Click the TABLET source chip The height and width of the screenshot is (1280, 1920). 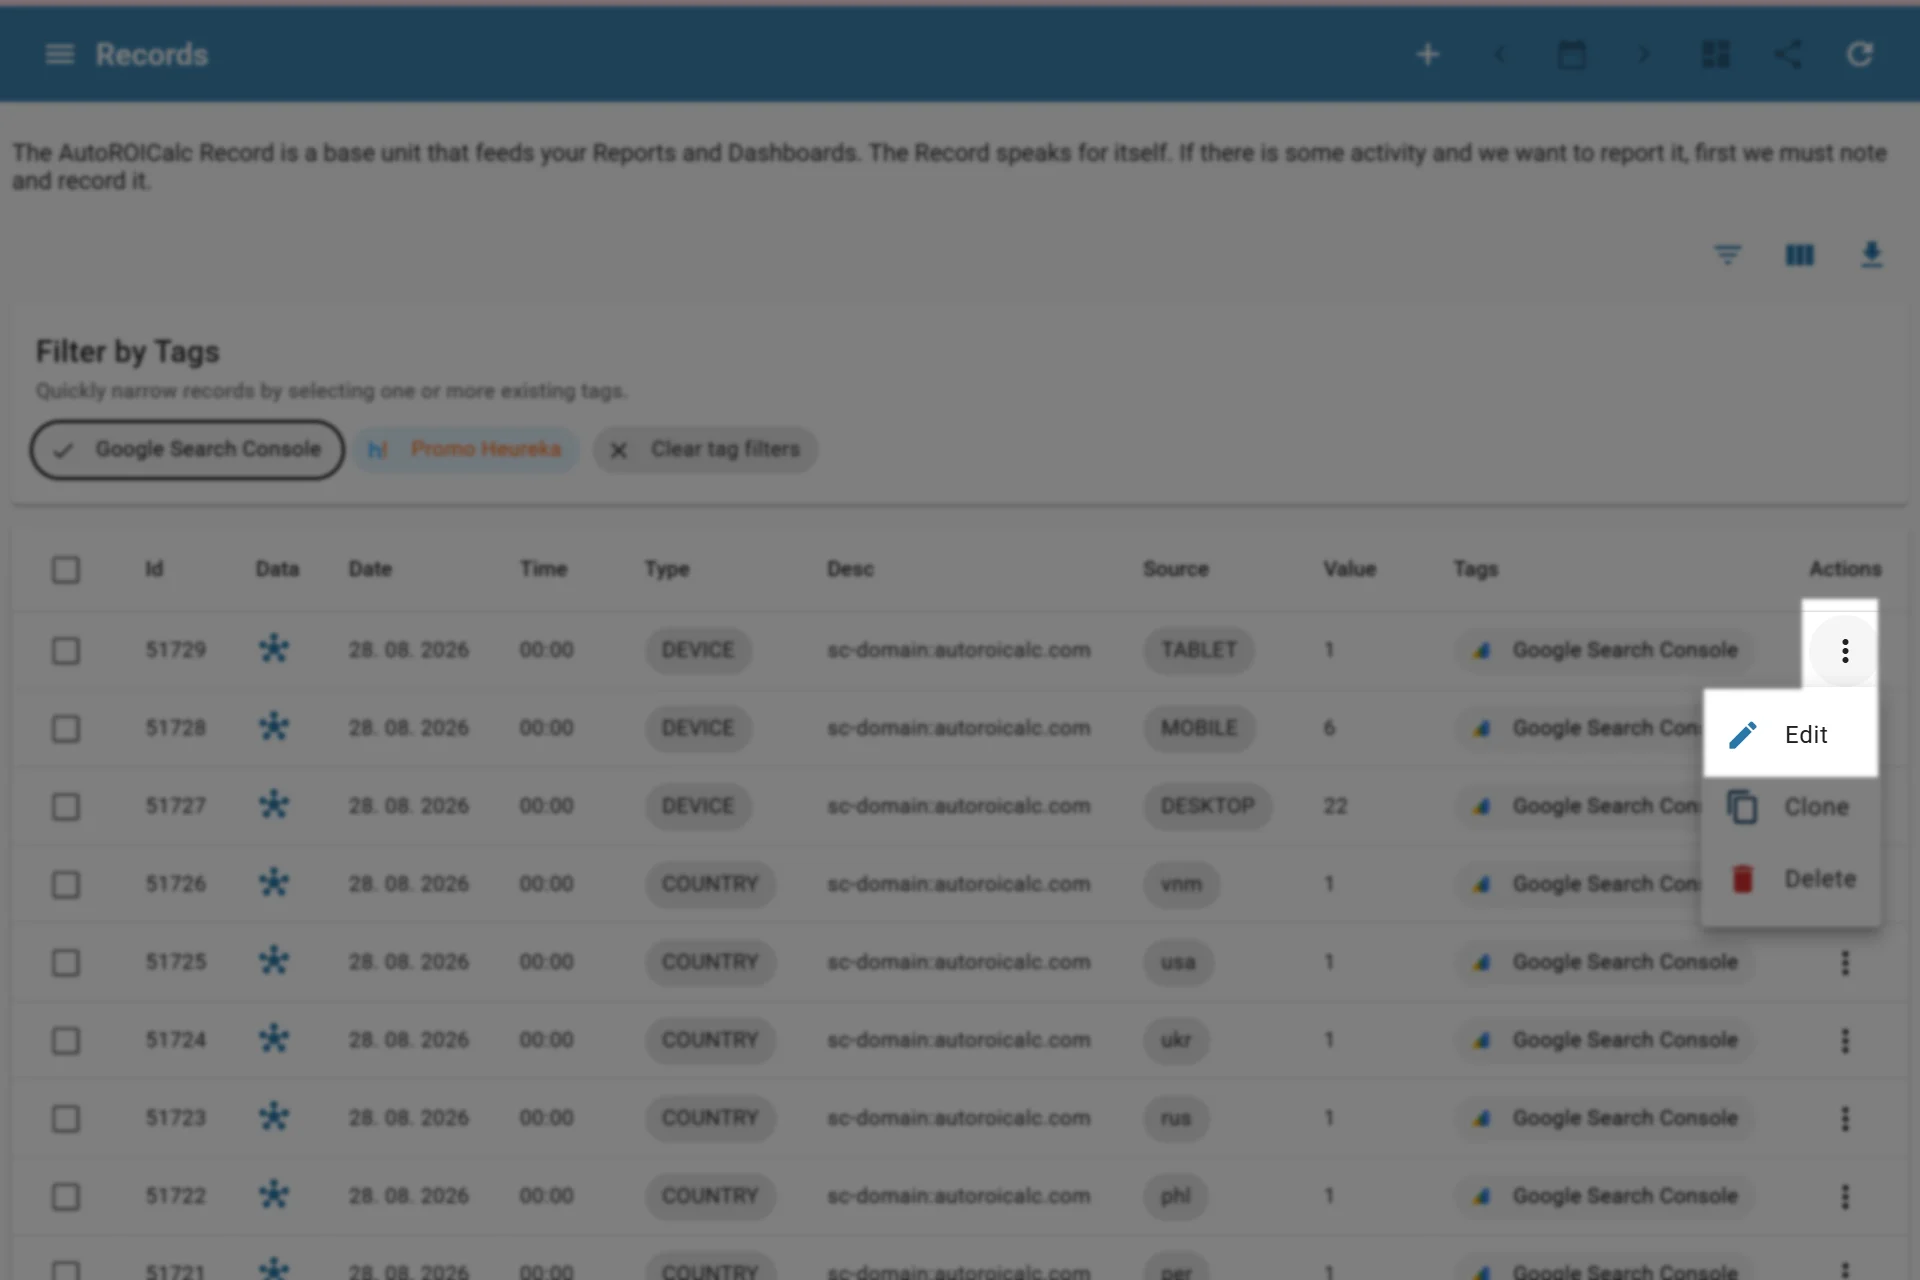point(1199,650)
